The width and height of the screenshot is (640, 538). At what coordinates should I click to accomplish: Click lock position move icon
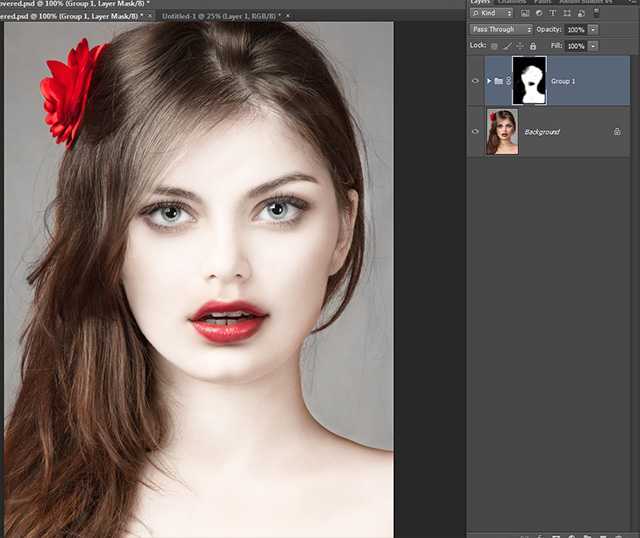pyautogui.click(x=520, y=46)
